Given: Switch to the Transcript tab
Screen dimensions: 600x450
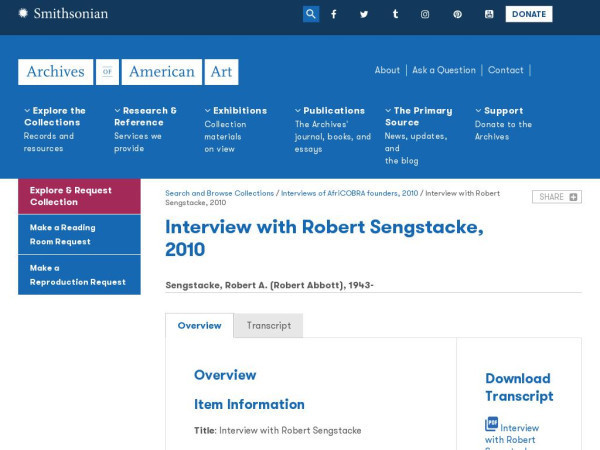Looking at the screenshot, I should [269, 326].
